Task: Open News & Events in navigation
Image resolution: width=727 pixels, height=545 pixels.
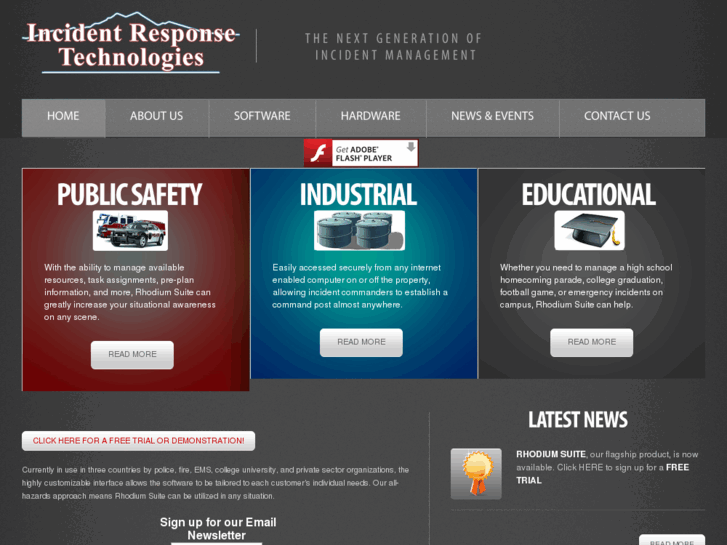Action: pyautogui.click(x=492, y=118)
